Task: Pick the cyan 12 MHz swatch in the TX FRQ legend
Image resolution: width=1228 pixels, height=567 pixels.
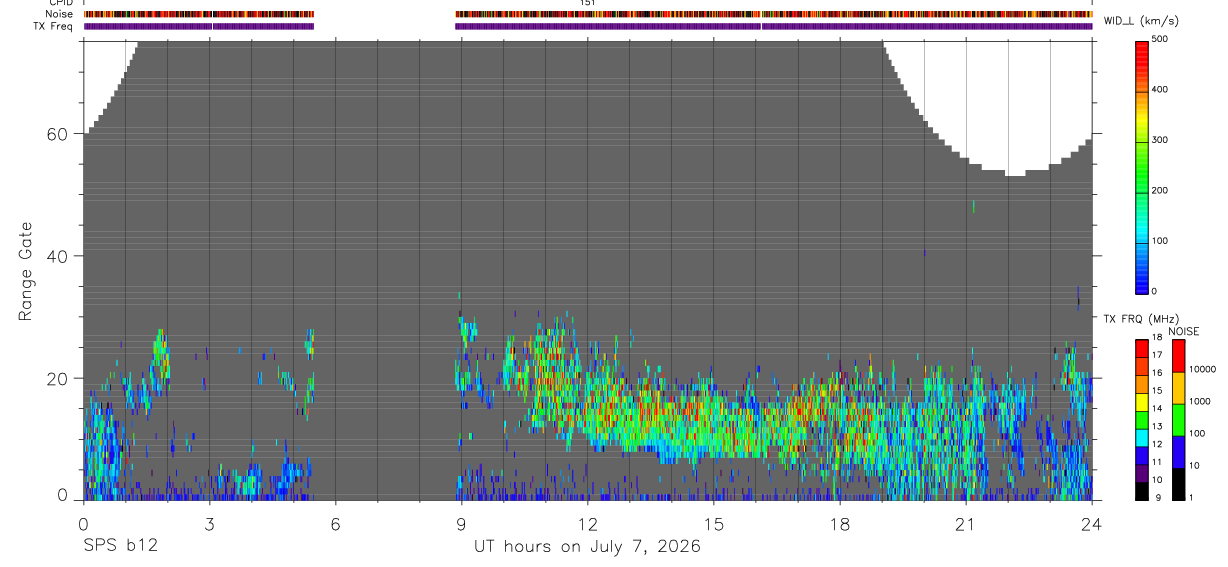Action: coord(1141,438)
